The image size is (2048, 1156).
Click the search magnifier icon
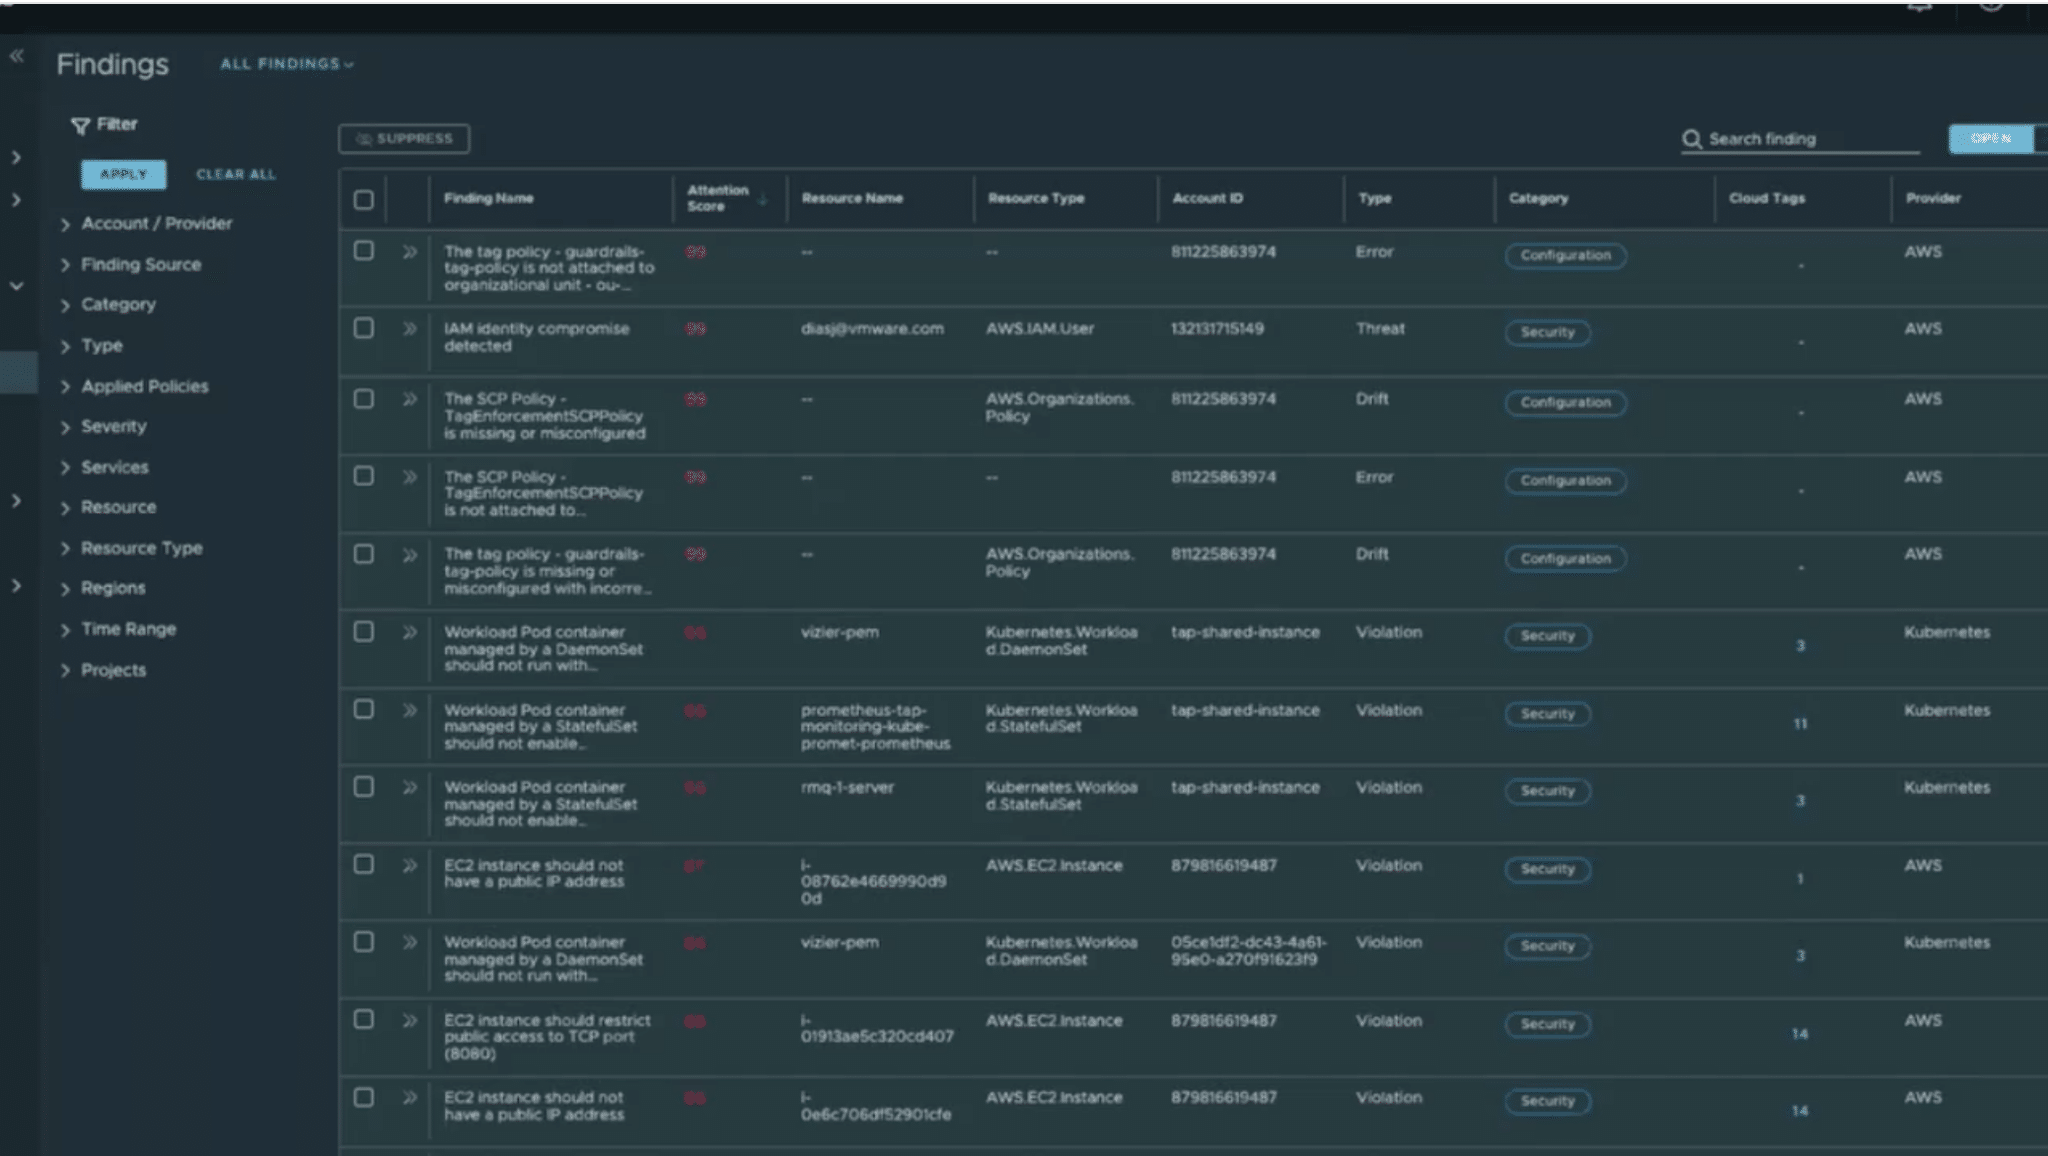point(1691,139)
